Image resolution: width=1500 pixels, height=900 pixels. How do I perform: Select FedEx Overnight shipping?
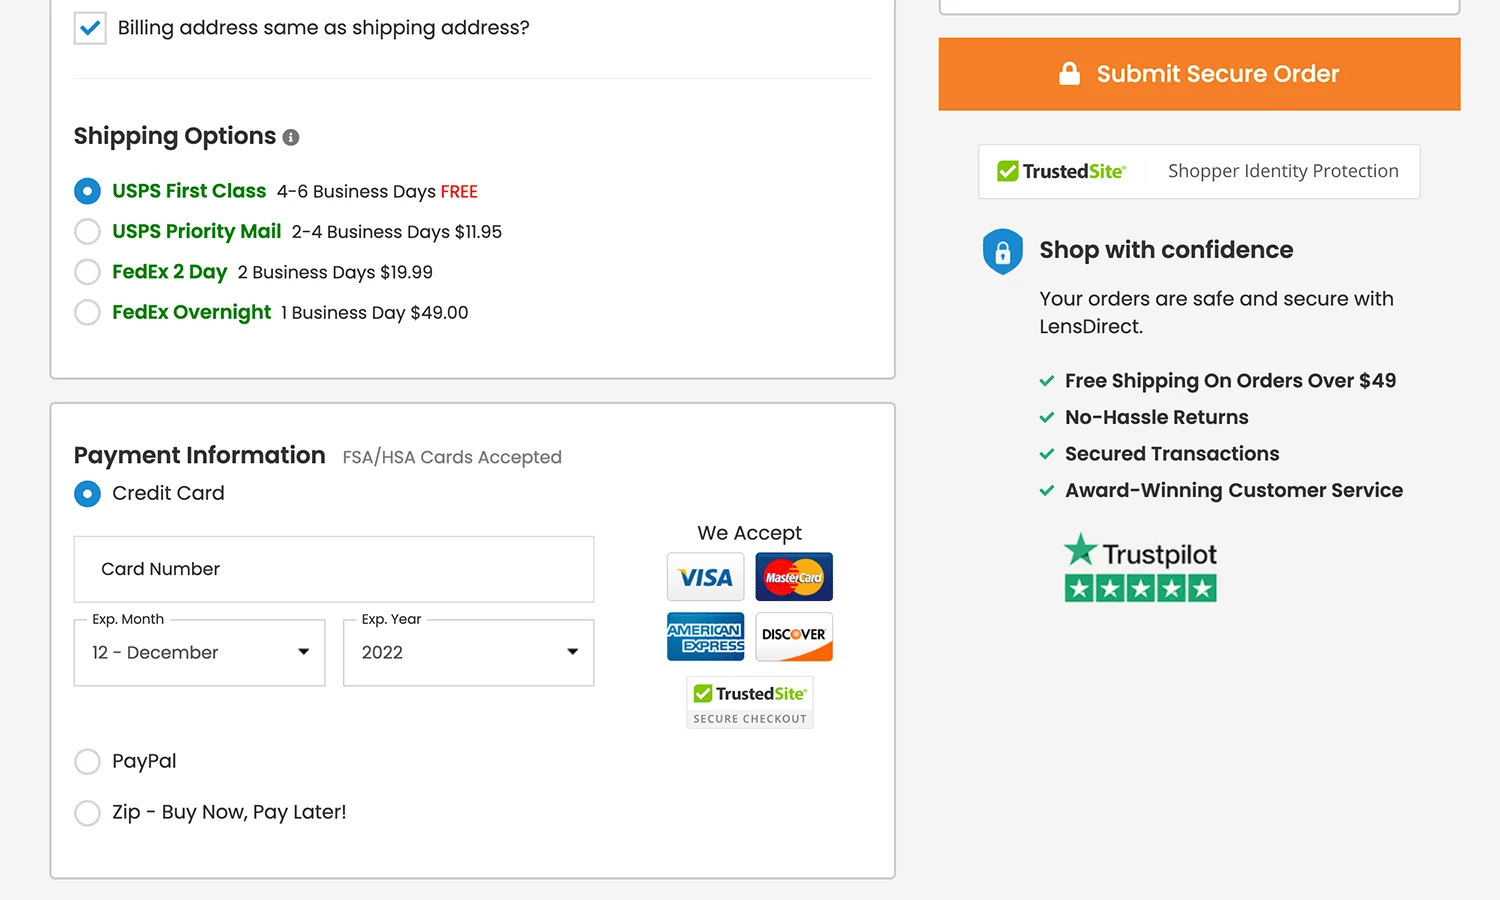tap(87, 312)
